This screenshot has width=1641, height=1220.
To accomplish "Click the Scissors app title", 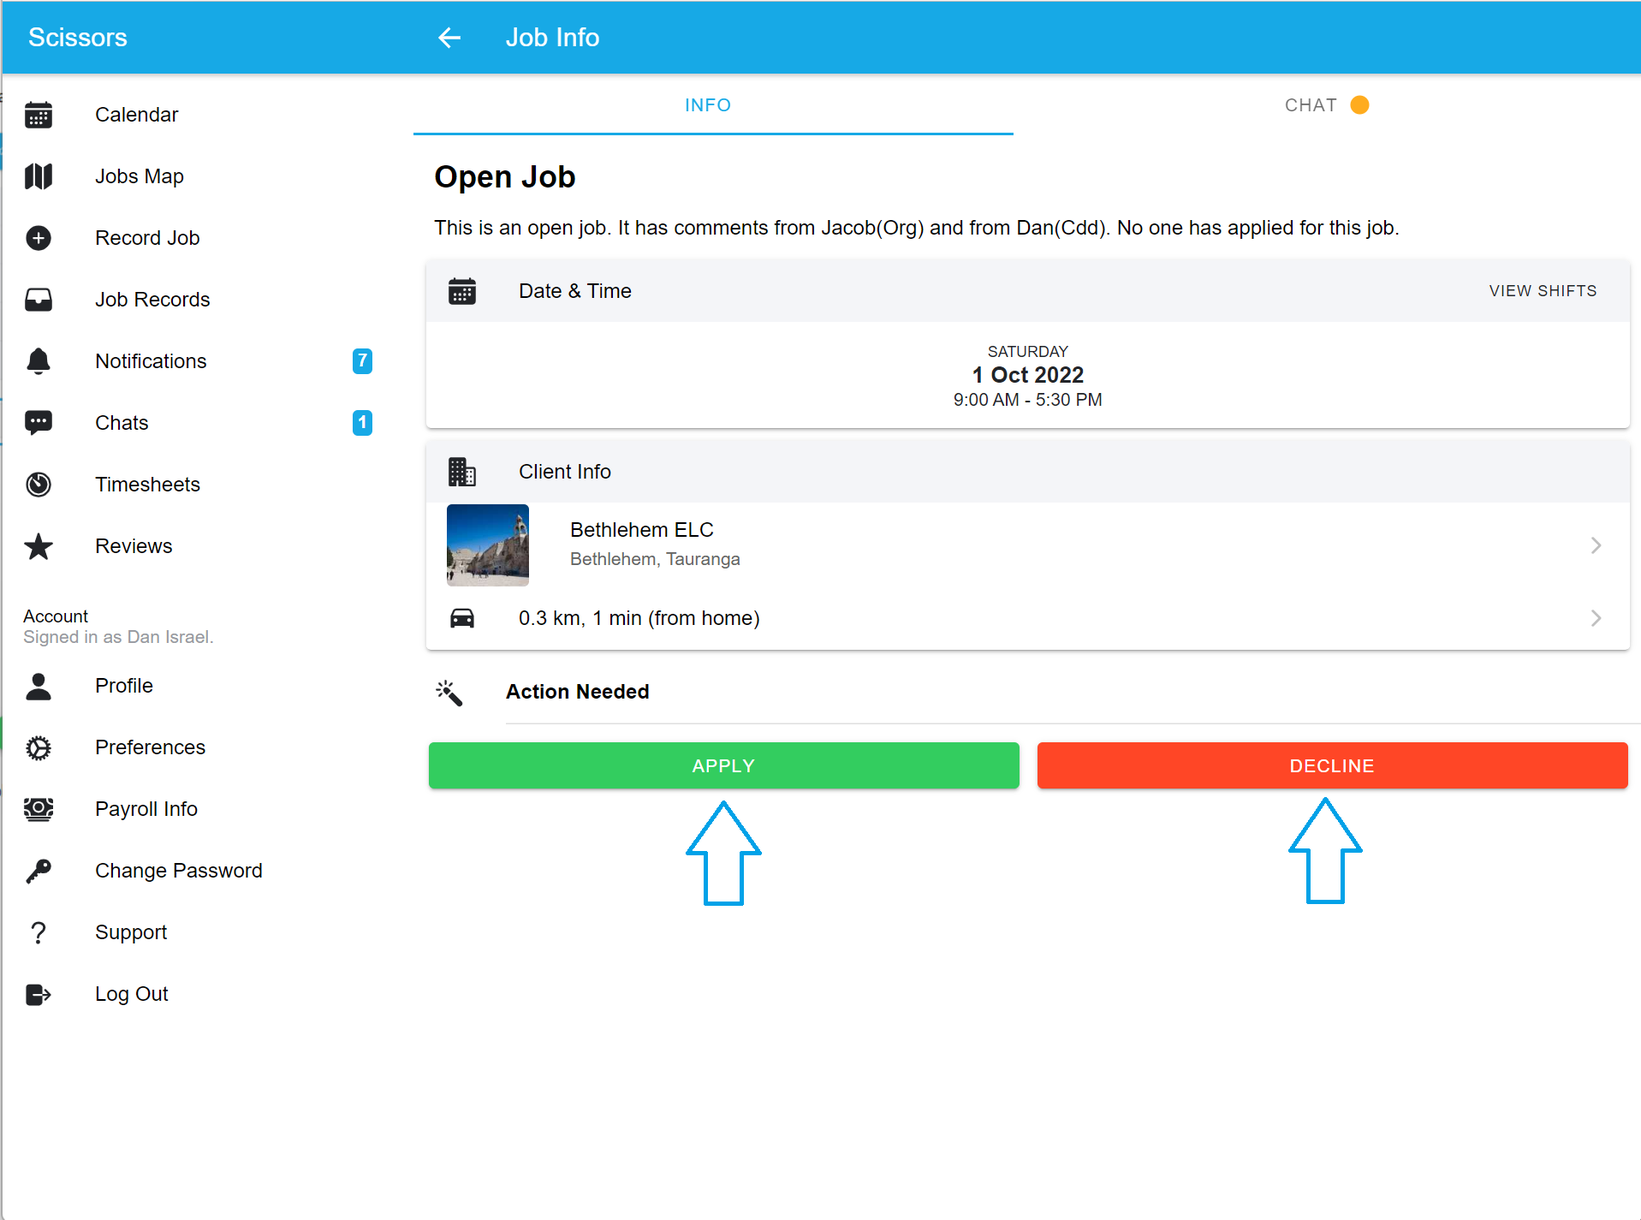I will click(78, 38).
